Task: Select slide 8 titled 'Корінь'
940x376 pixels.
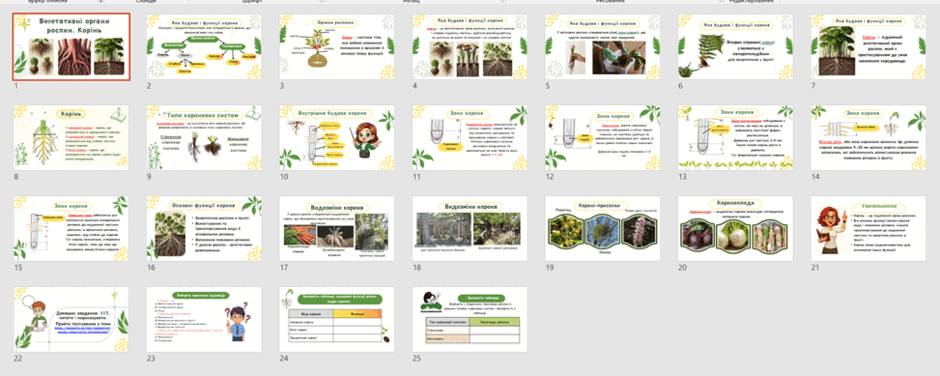Action: click(71, 137)
